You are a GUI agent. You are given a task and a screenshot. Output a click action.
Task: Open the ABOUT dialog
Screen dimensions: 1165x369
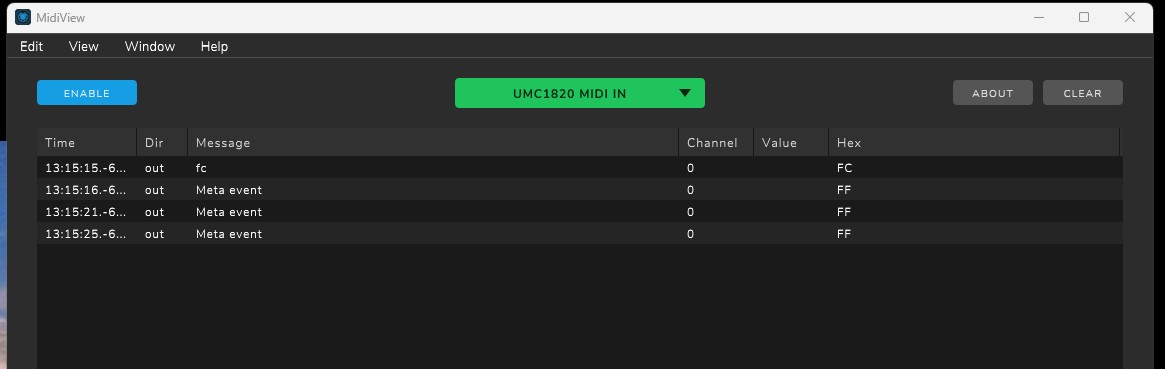tap(993, 93)
